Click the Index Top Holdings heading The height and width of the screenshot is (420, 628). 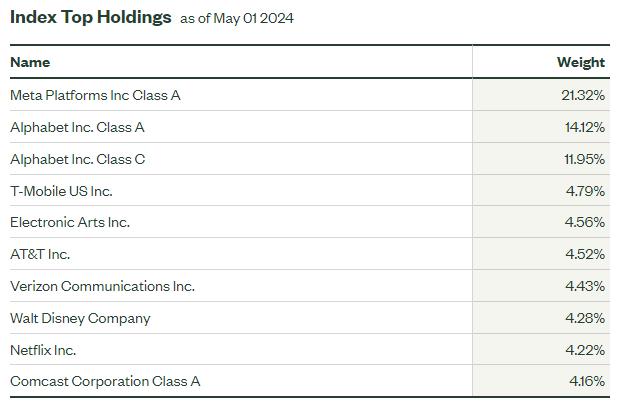90,17
